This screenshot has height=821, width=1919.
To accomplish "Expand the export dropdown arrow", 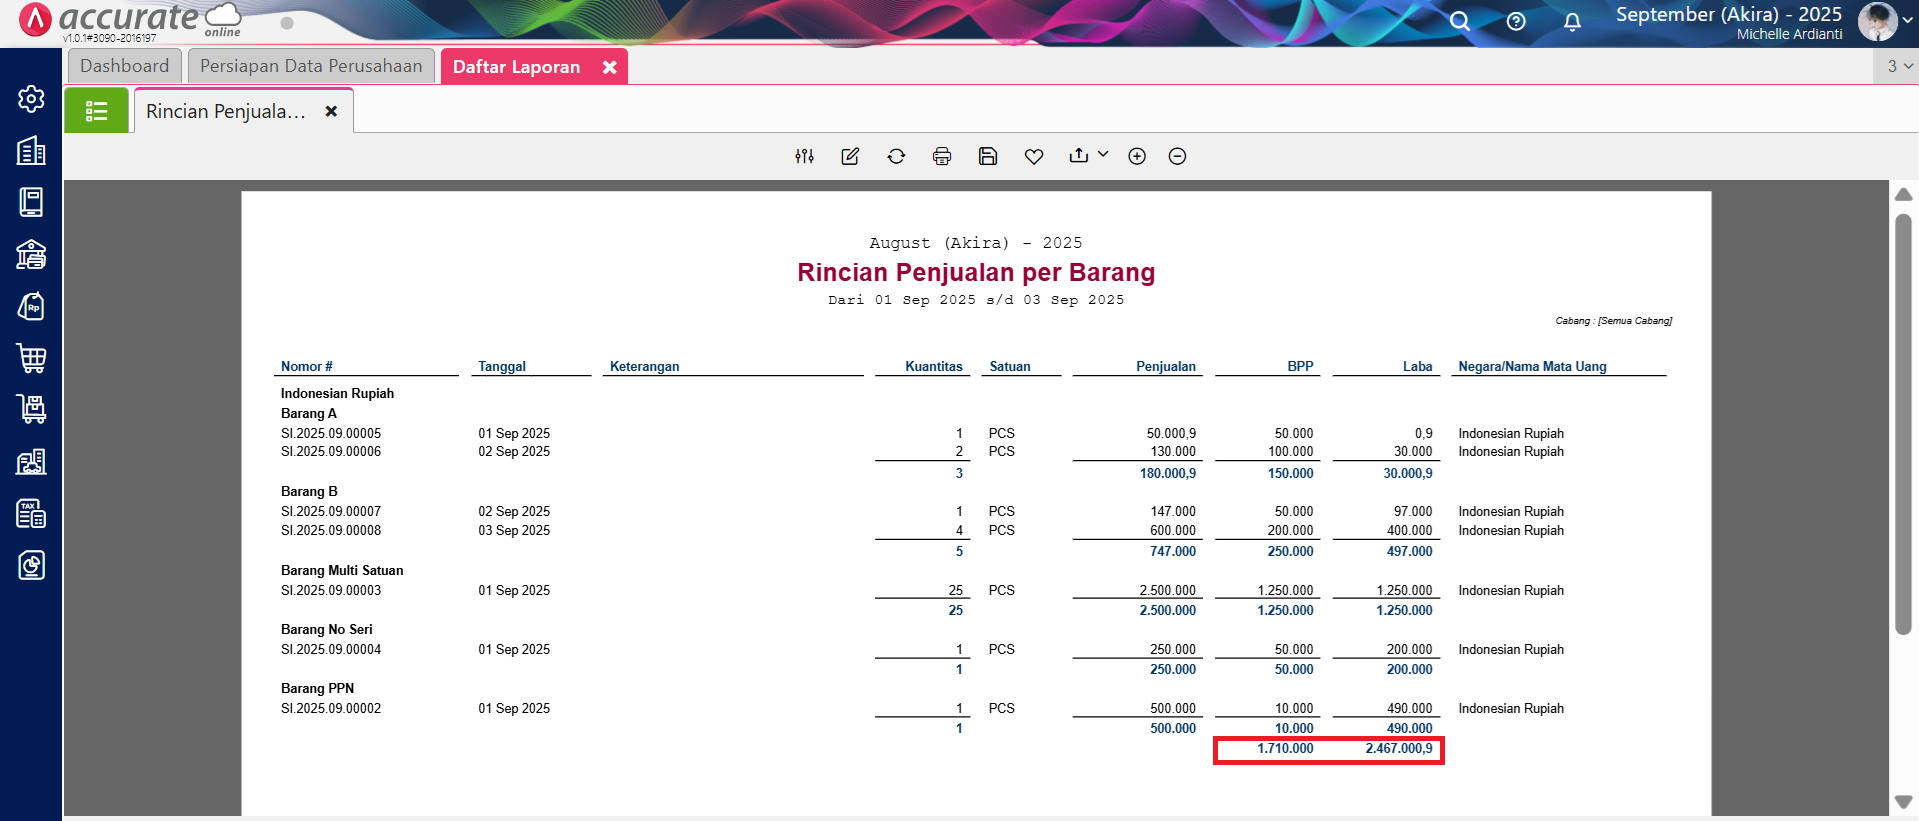I will tap(1103, 155).
